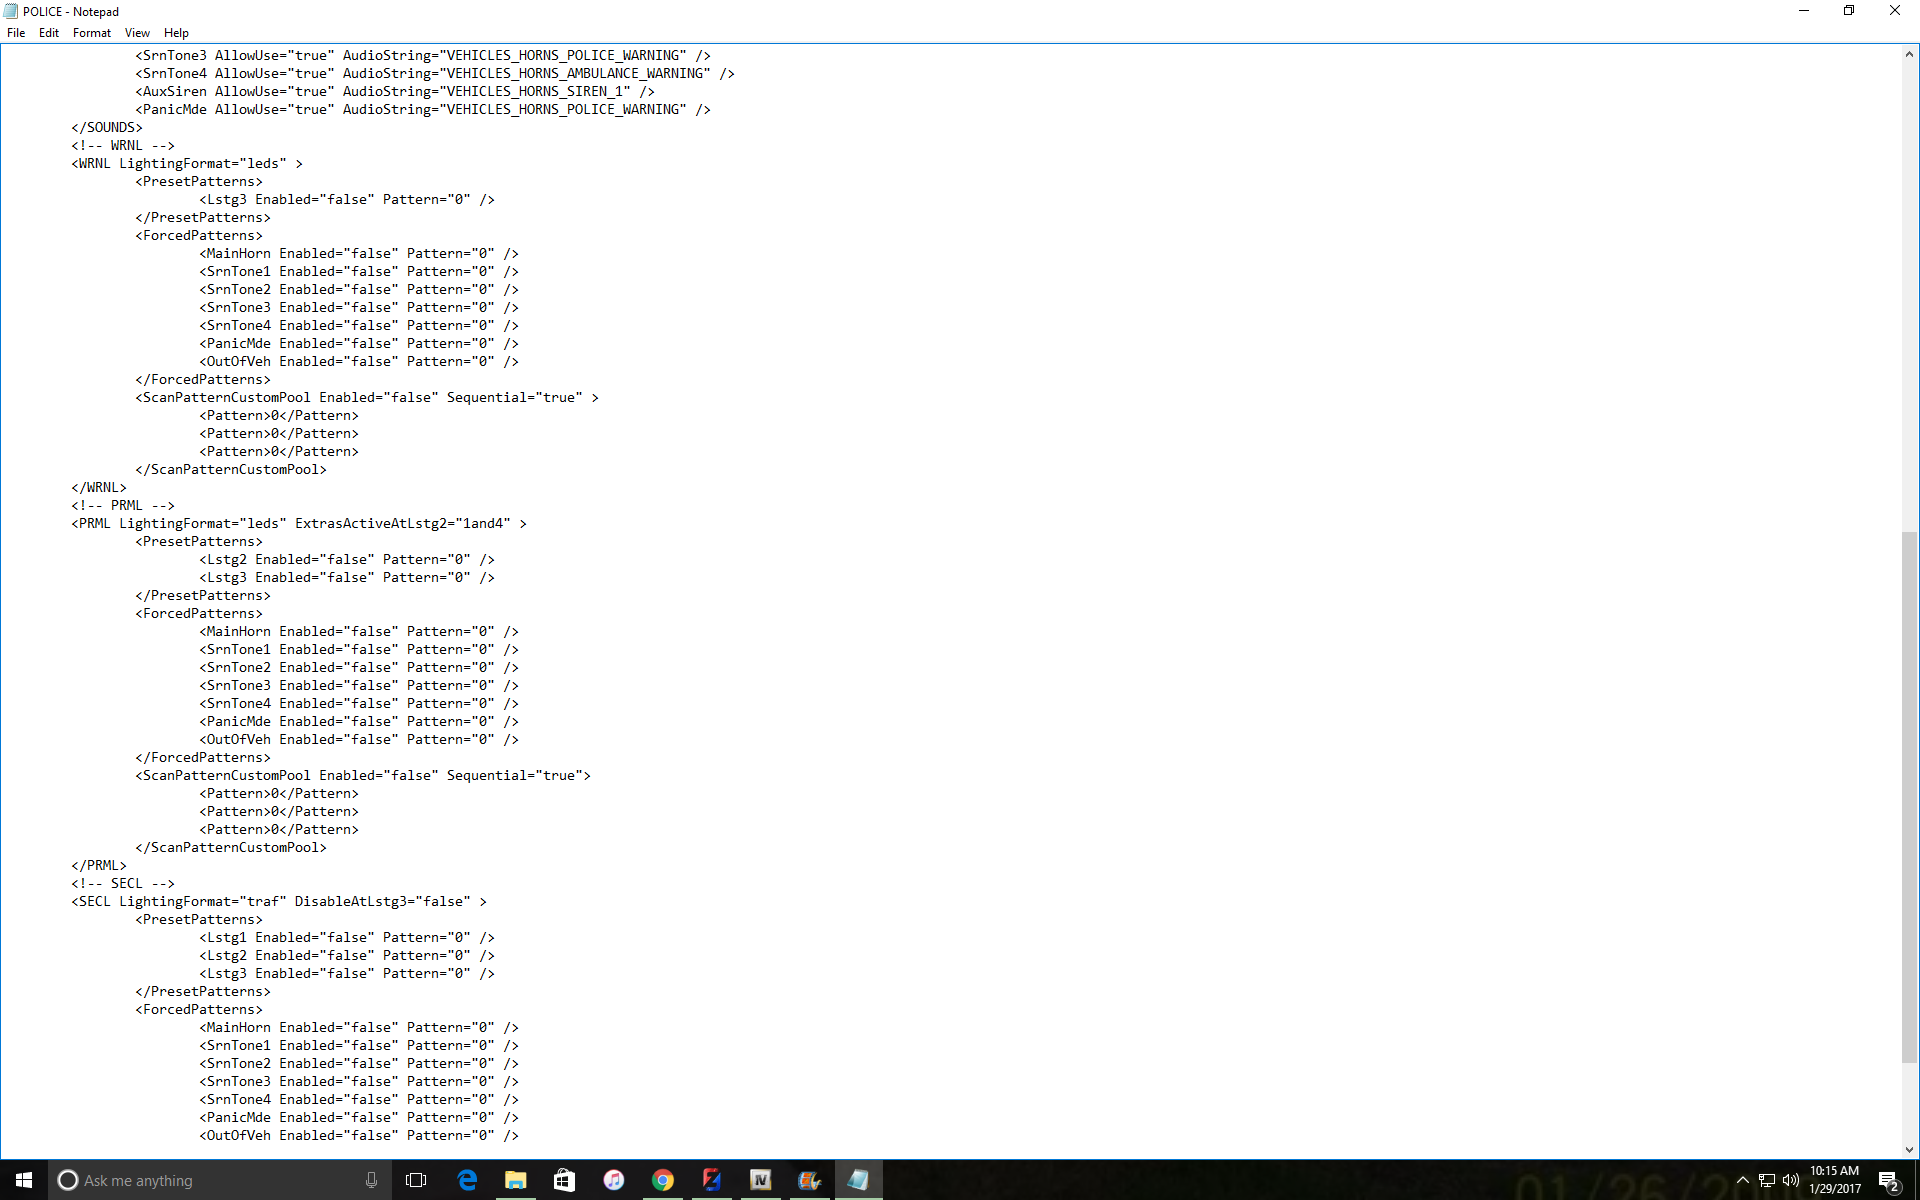The image size is (1920, 1200).
Task: Launch Microsoft Edge from taskbar
Action: tap(467, 1180)
